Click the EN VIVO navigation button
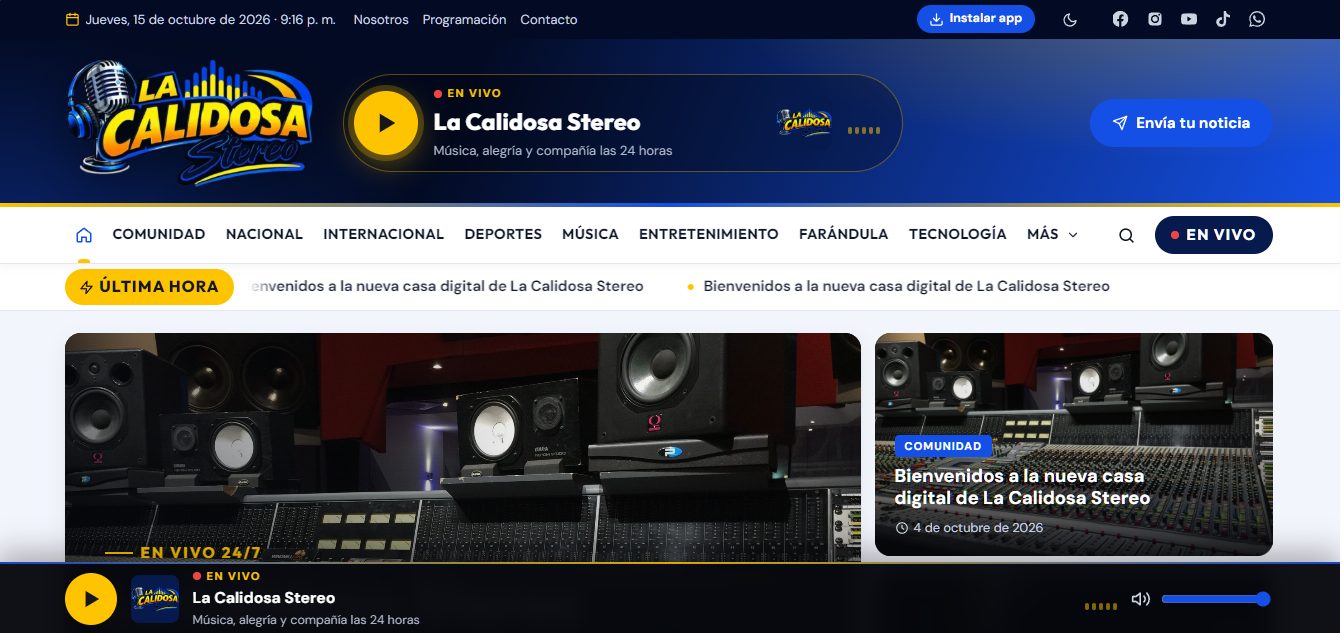The height and width of the screenshot is (633, 1341). click(x=1213, y=235)
